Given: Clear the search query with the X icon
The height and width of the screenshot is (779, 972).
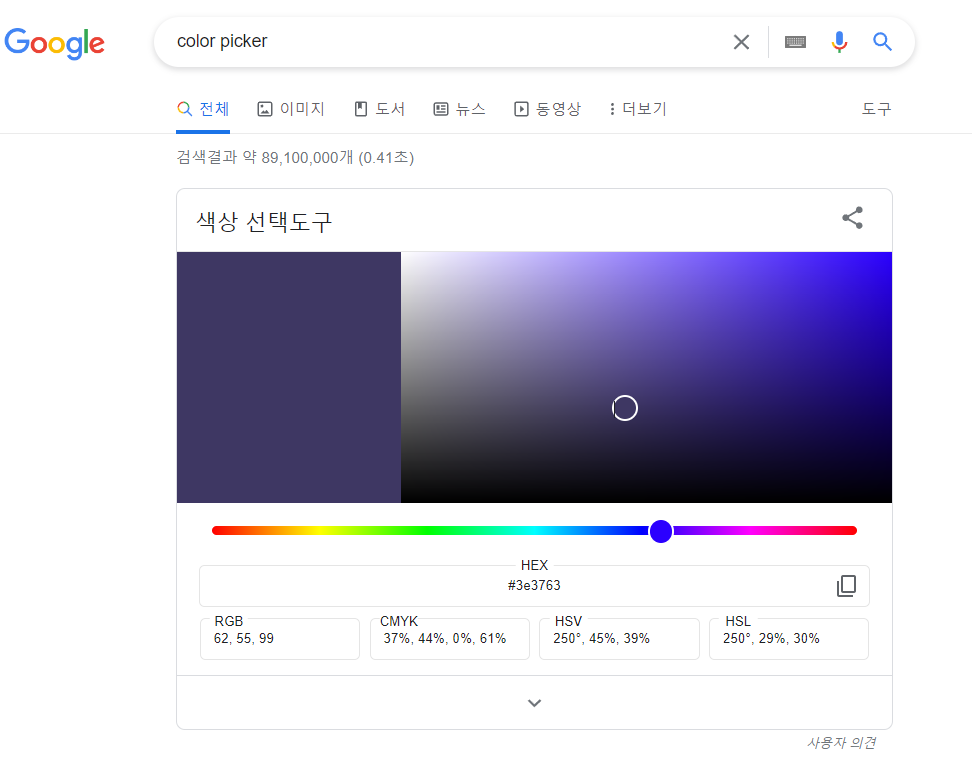Looking at the screenshot, I should pyautogui.click(x=741, y=42).
